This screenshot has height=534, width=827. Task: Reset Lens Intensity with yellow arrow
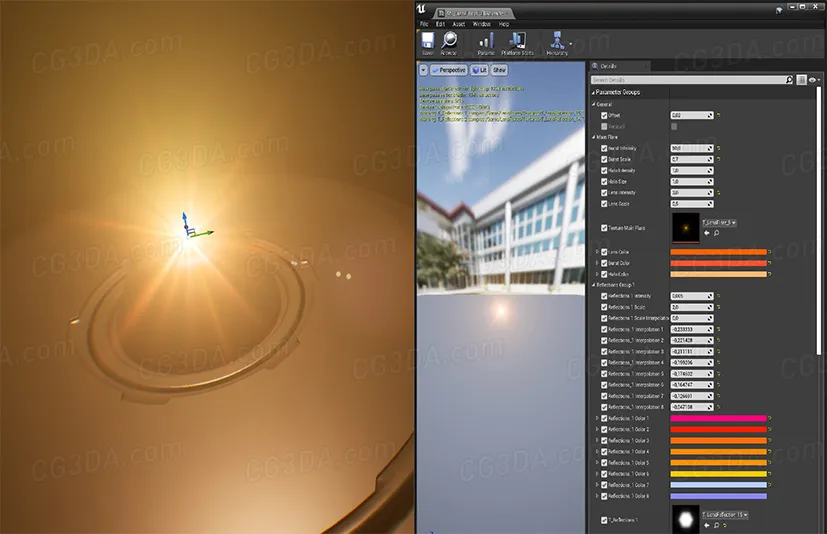(718, 193)
